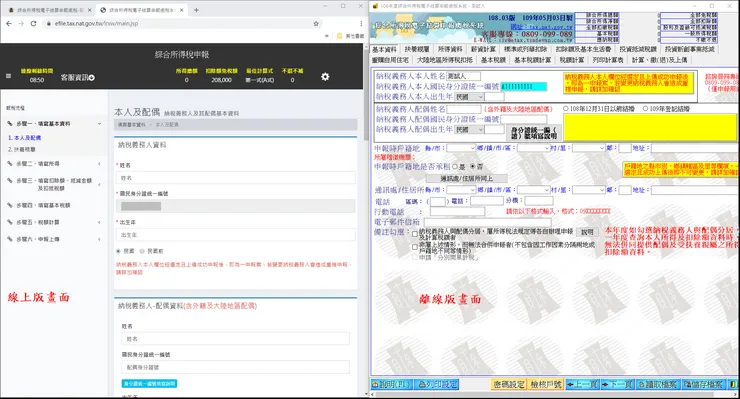Screen dimensions: 740x399
Task: Click the wrench icon beside 步驟二 填寫所得
Action: tap(9, 163)
